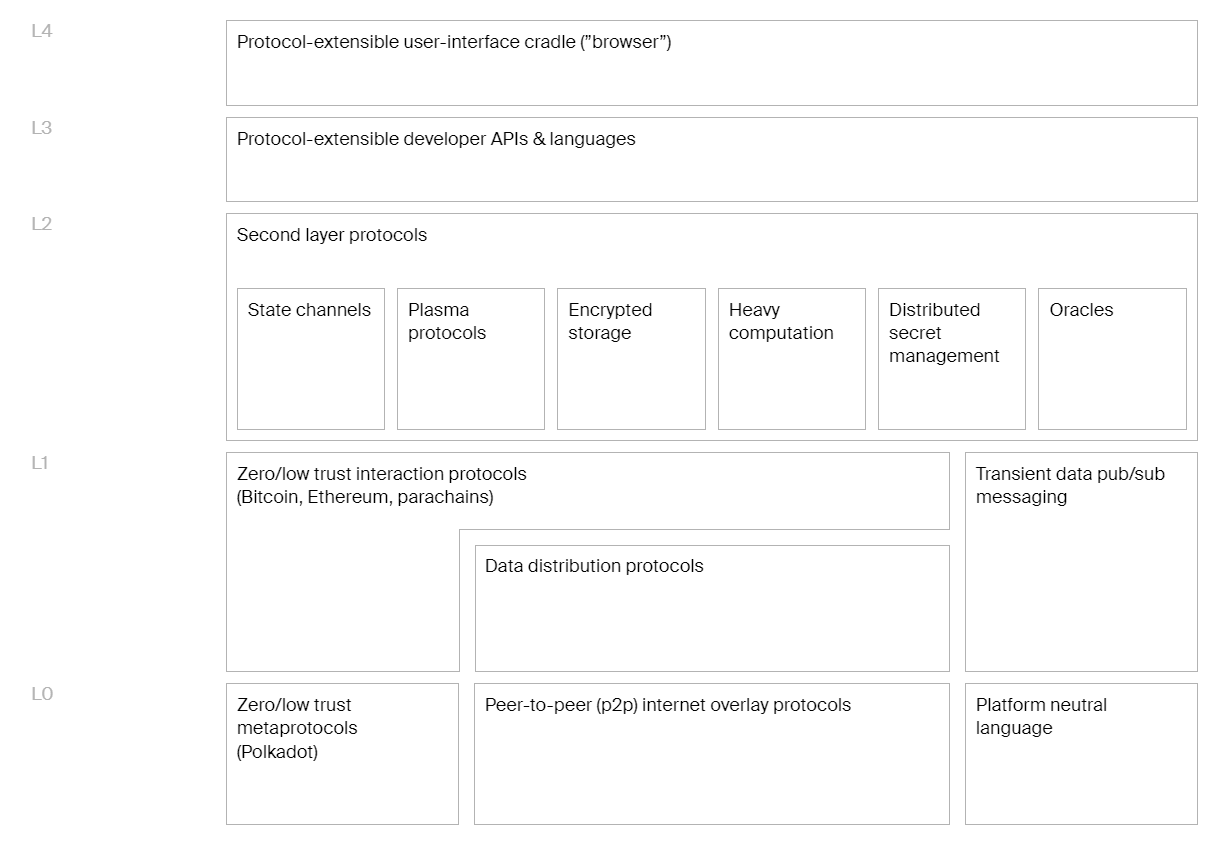This screenshot has height=860, width=1227.
Task: Click the Second layer protocols heading
Action: [332, 235]
